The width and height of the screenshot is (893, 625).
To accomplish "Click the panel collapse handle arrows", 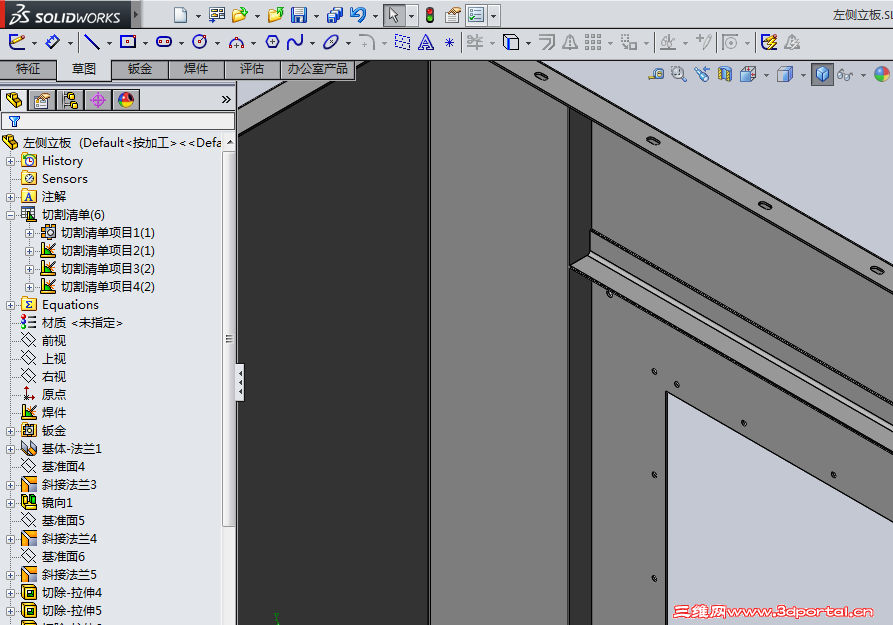I will point(240,382).
